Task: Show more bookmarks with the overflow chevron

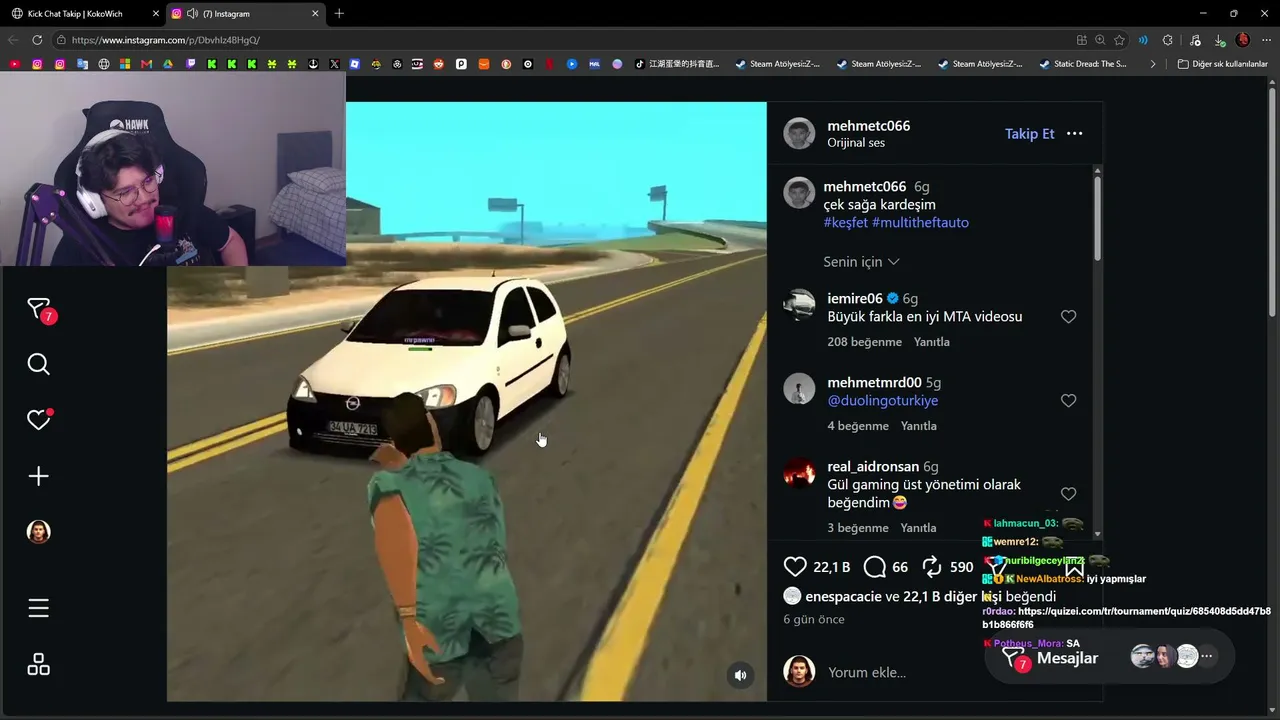Action: (x=1153, y=64)
